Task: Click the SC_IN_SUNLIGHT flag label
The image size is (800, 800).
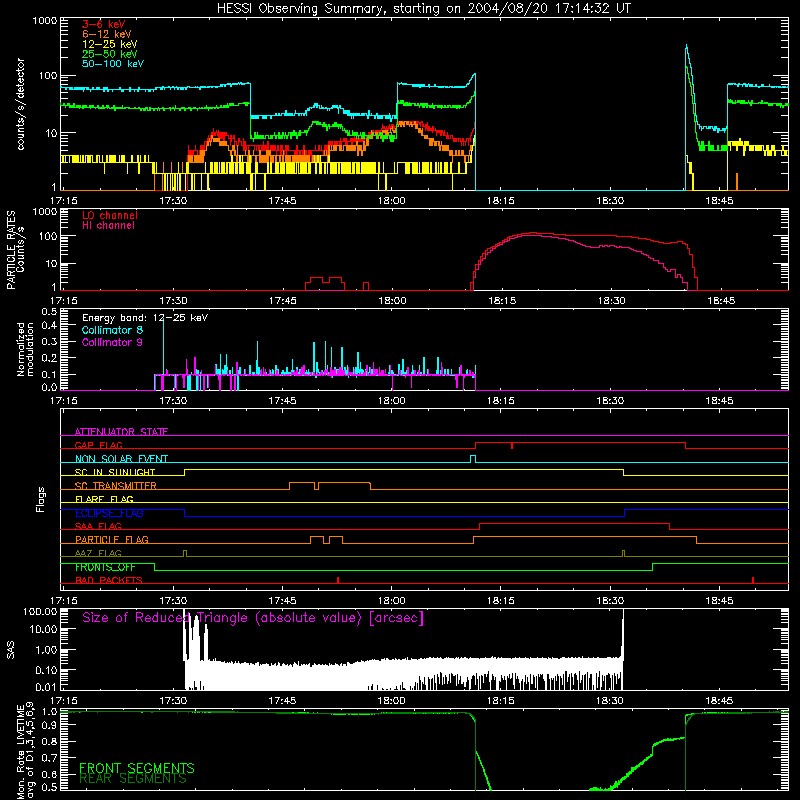Action: (x=115, y=472)
